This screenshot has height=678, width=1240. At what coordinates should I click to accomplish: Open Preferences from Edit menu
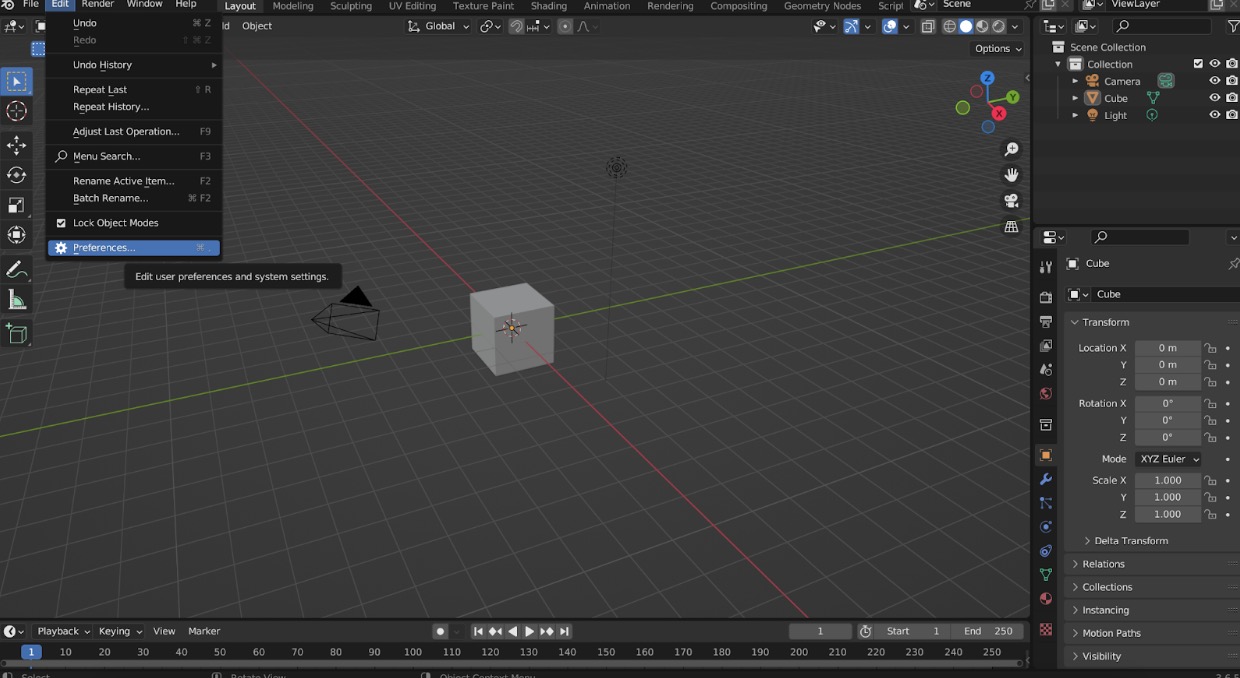(134, 248)
